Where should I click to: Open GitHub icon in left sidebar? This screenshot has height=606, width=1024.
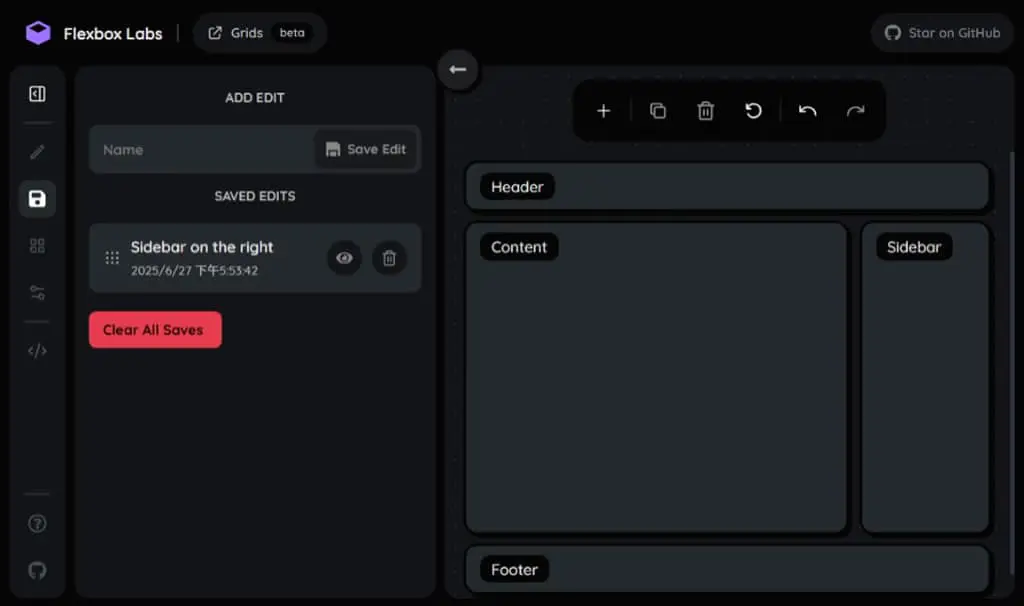point(37,571)
